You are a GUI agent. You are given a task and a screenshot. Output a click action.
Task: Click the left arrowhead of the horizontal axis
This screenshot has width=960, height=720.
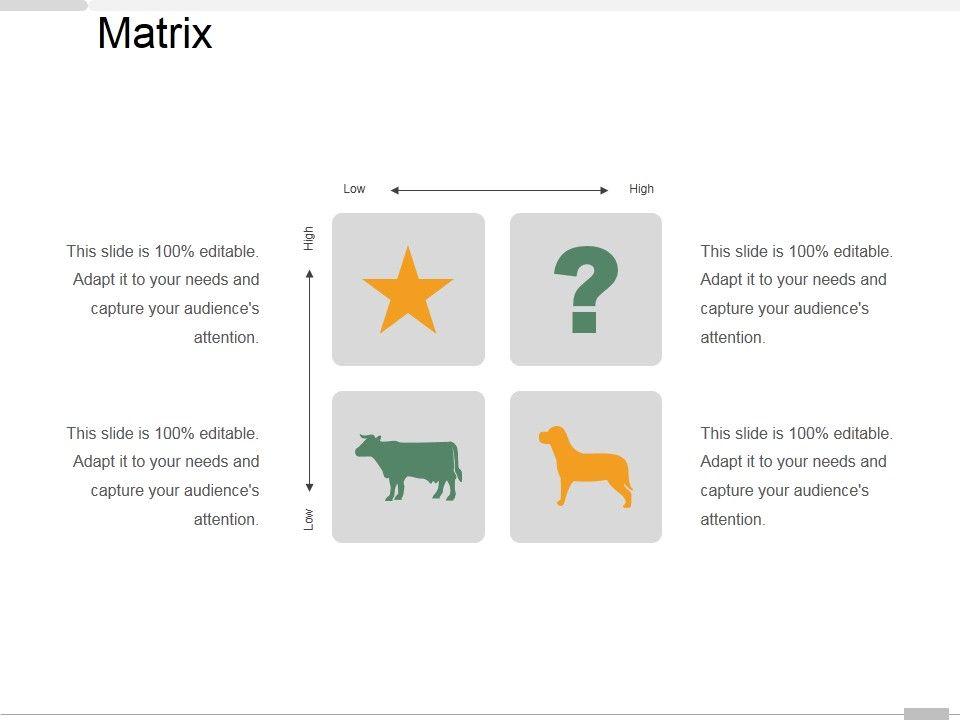395,190
